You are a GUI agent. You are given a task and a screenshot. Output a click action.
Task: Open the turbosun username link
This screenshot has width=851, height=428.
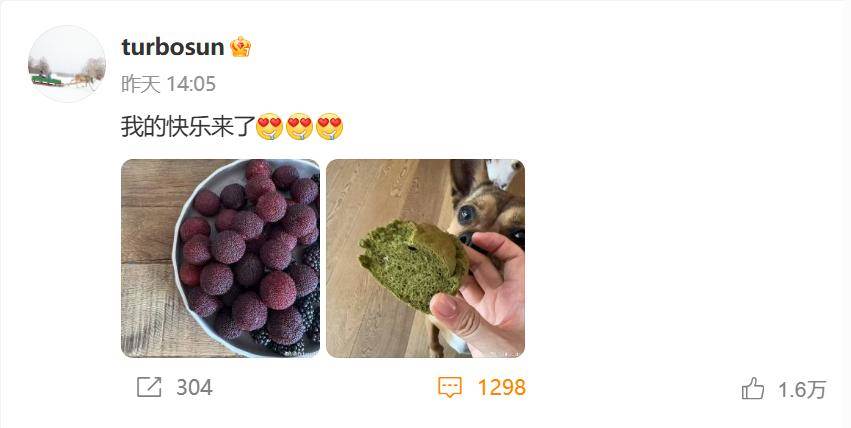(173, 47)
